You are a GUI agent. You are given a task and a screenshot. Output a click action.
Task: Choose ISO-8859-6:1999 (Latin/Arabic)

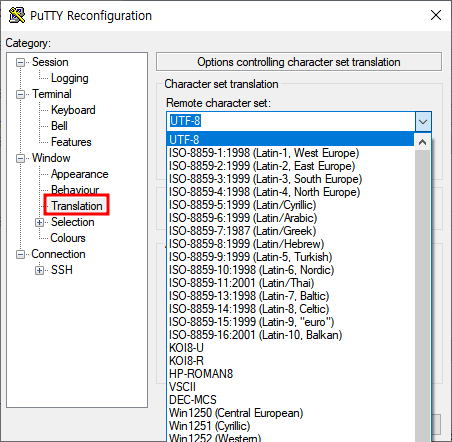[290, 218]
